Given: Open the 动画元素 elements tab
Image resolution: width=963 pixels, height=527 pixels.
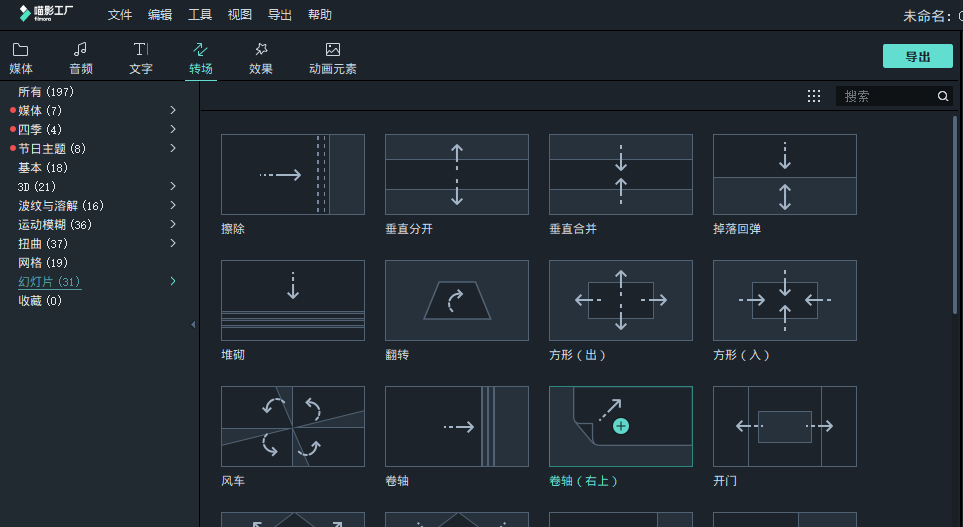Looking at the screenshot, I should coord(332,58).
